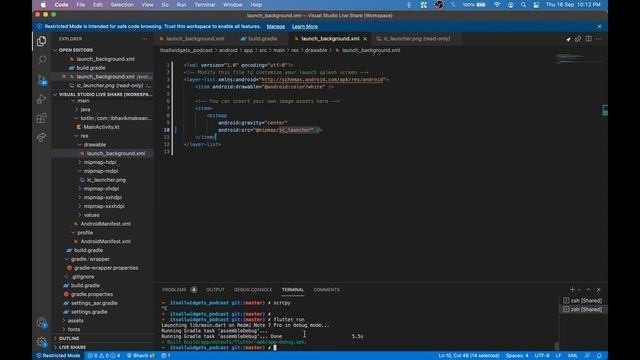This screenshot has height=360, width=640.
Task: Click the link icon in editor toolbar
Action: pyautogui.click(x=578, y=39)
